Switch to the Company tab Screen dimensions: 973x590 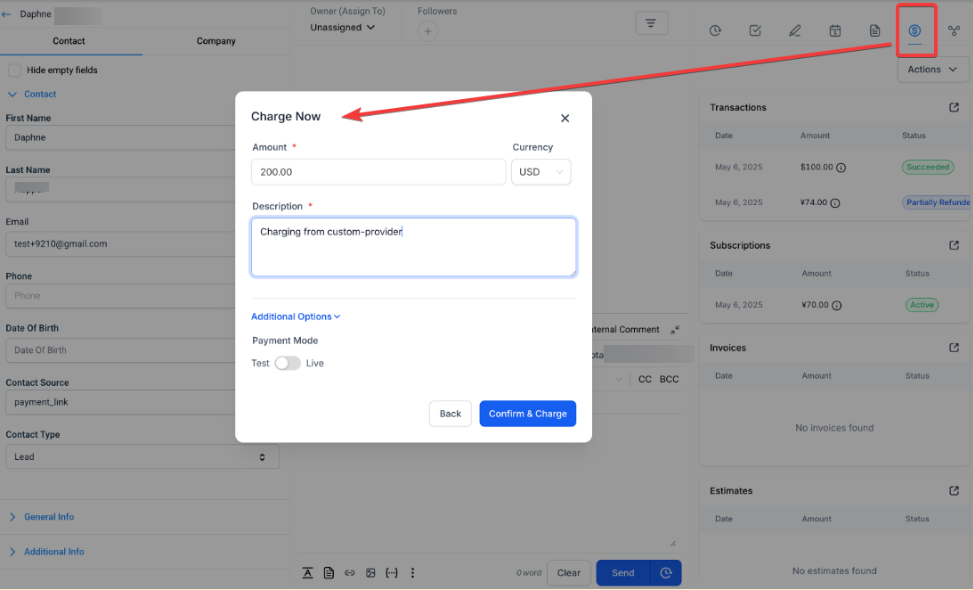tap(216, 41)
